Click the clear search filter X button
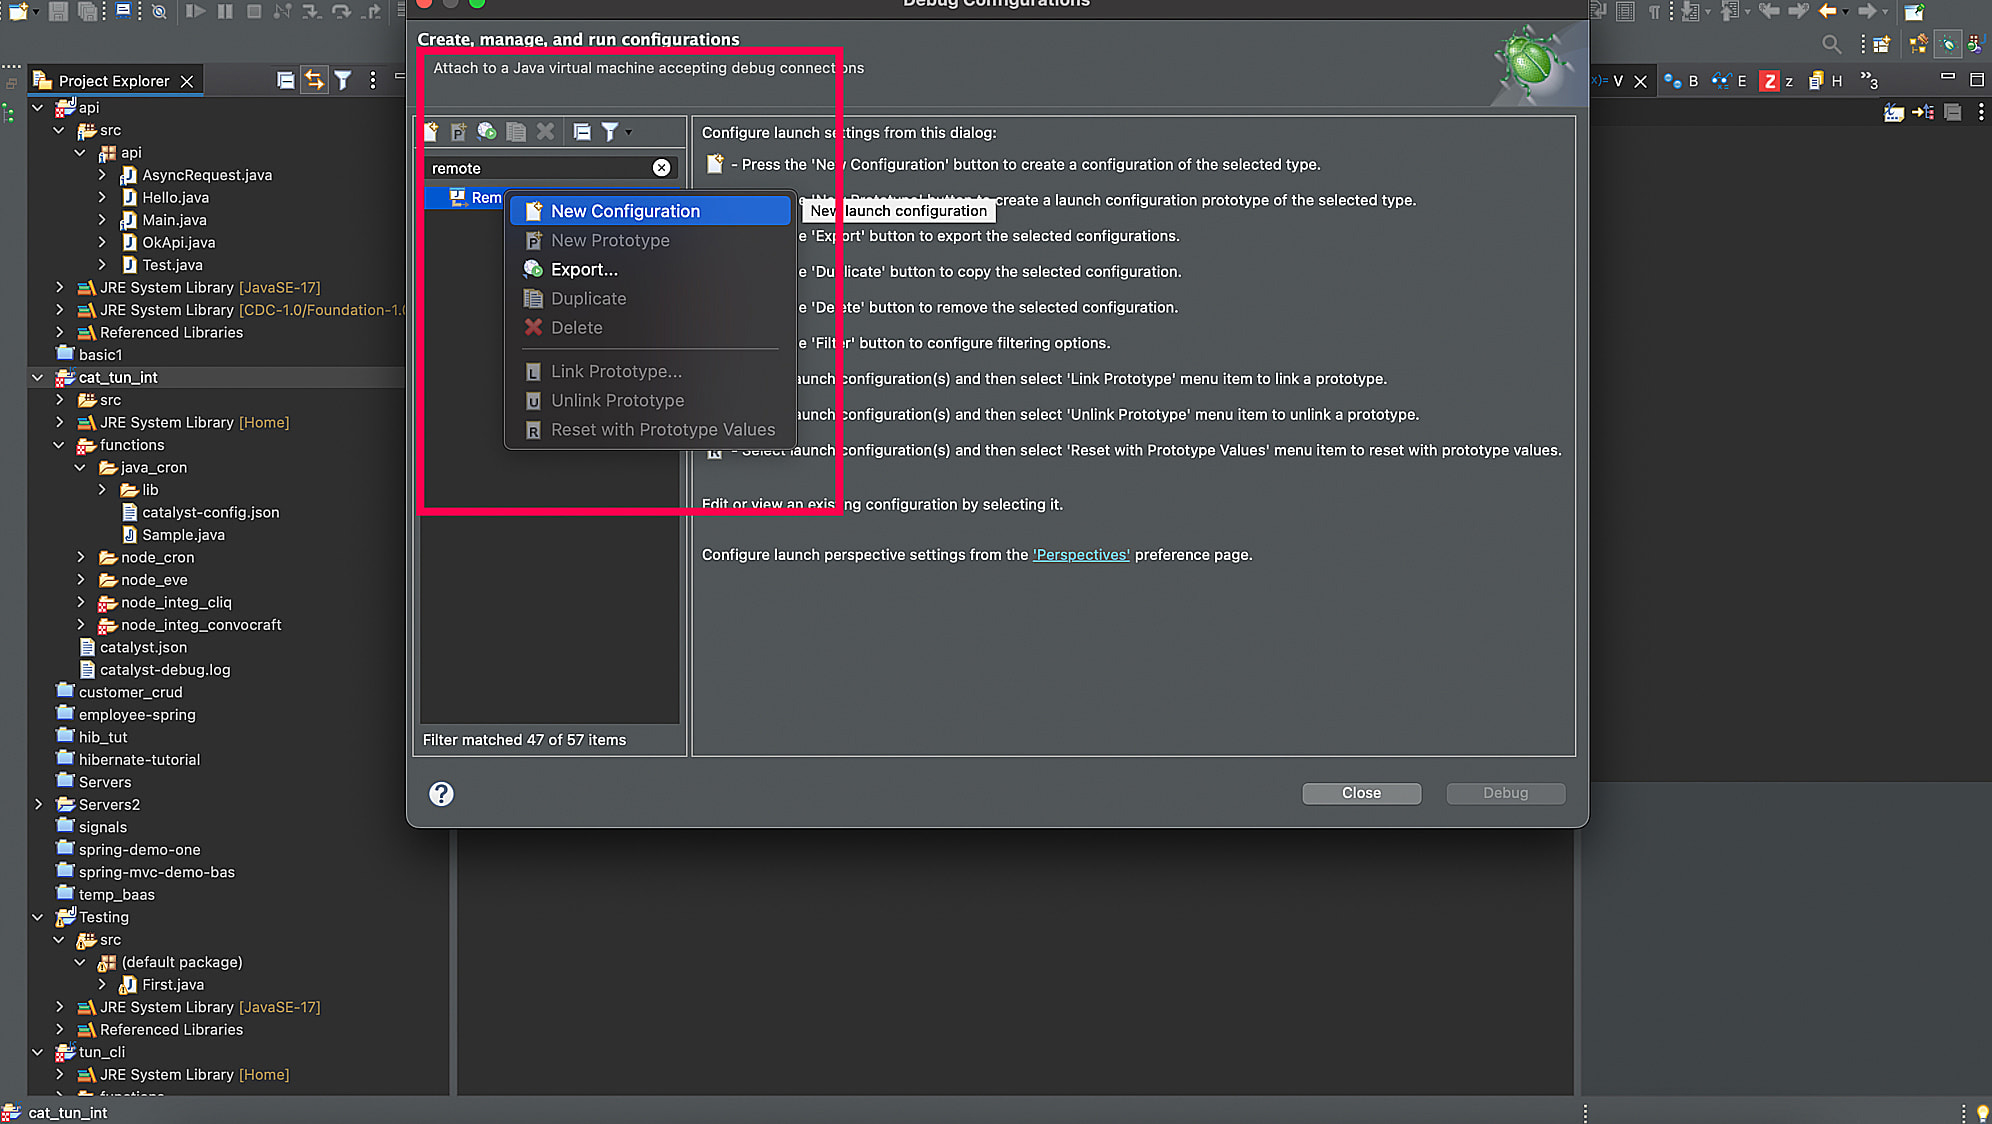The image size is (1992, 1124). (661, 167)
